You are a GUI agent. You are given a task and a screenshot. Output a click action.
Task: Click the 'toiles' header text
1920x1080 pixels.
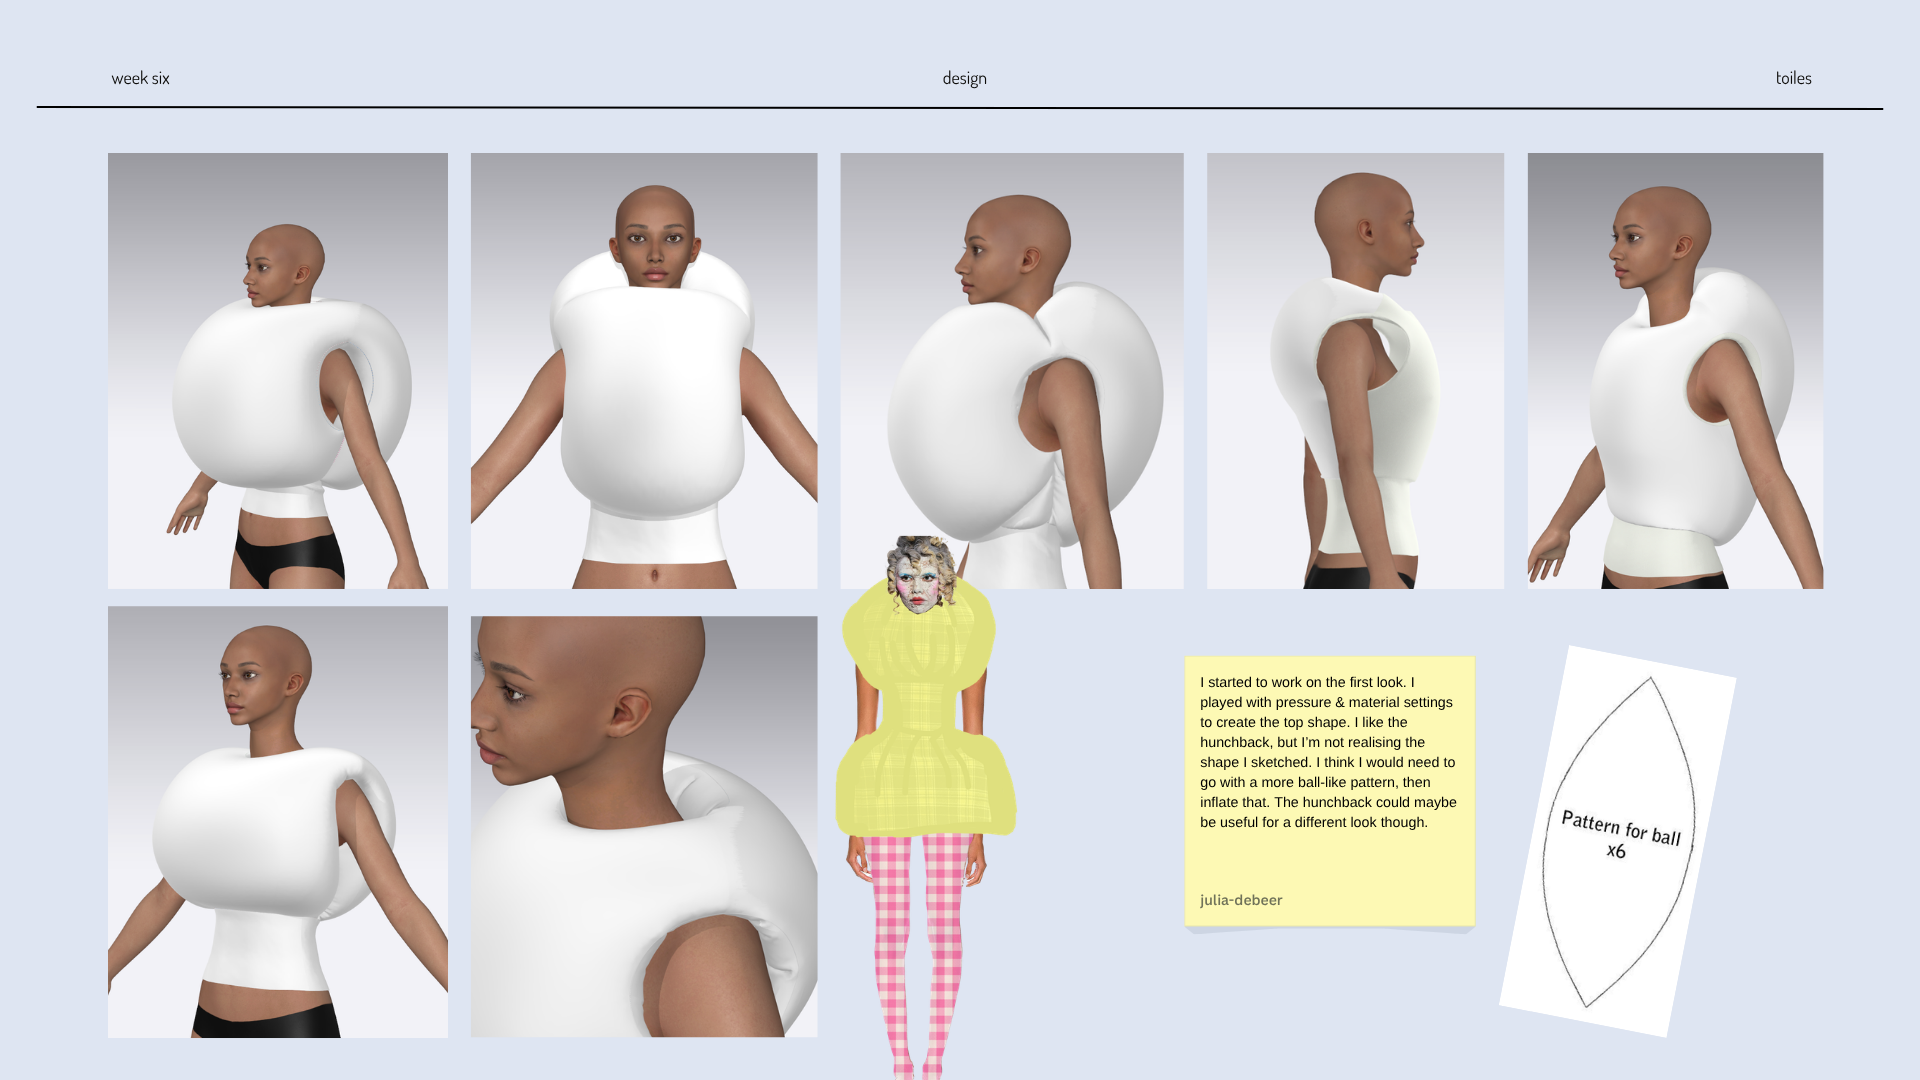(x=1793, y=78)
